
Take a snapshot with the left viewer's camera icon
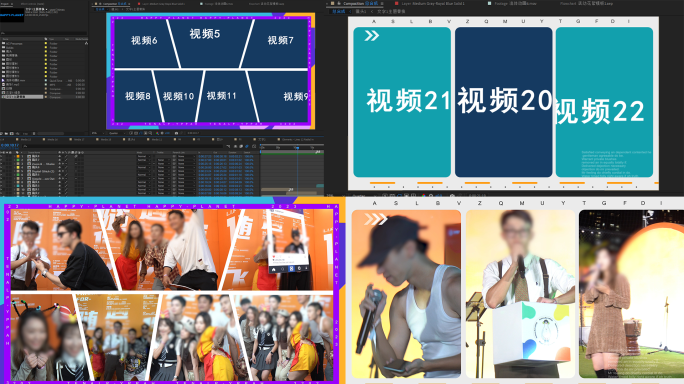point(176,133)
